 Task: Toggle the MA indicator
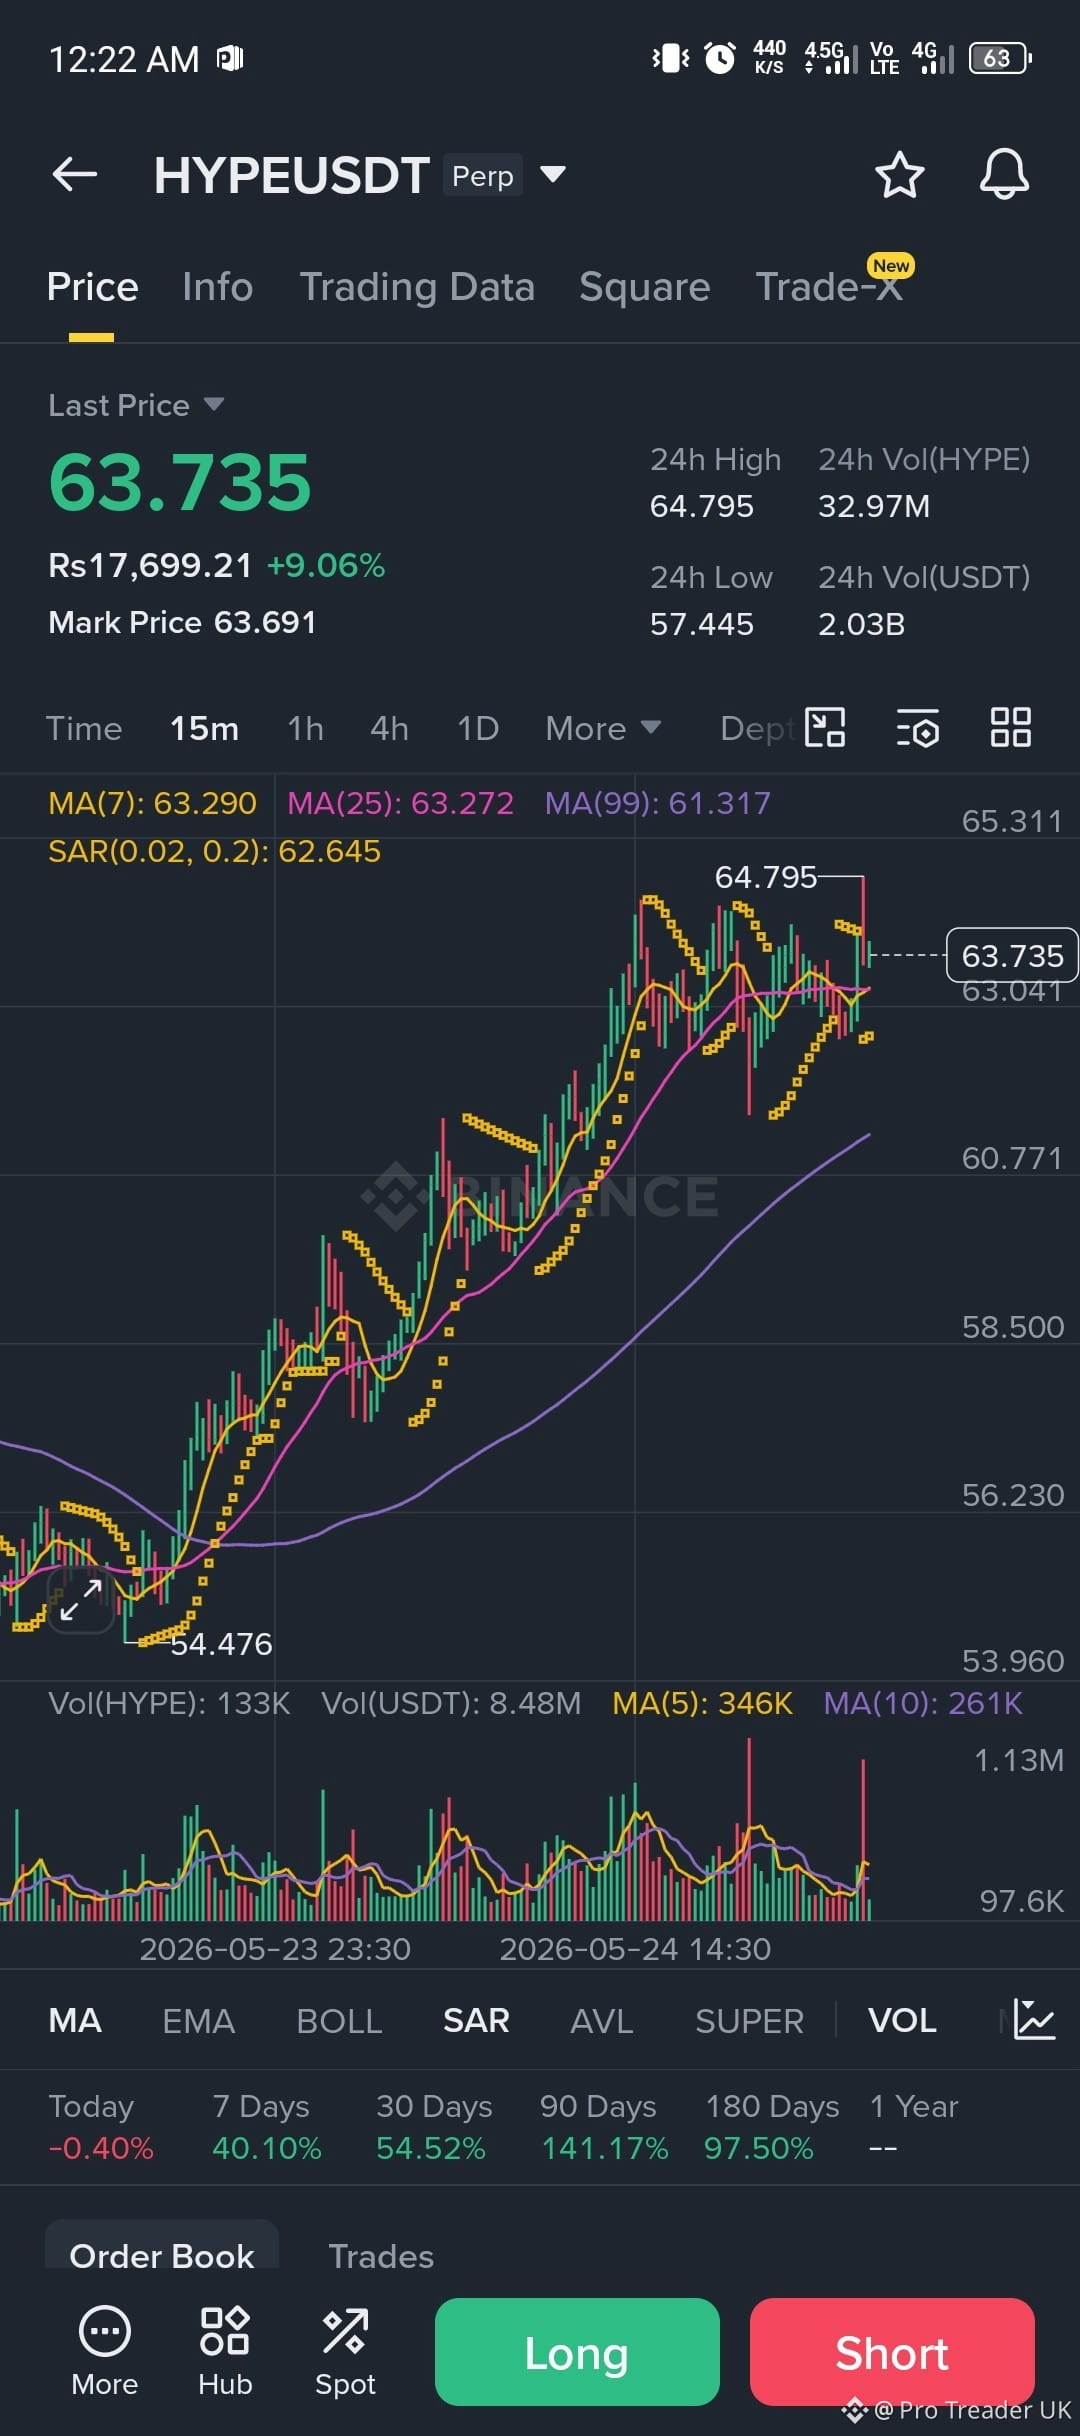tap(75, 2021)
